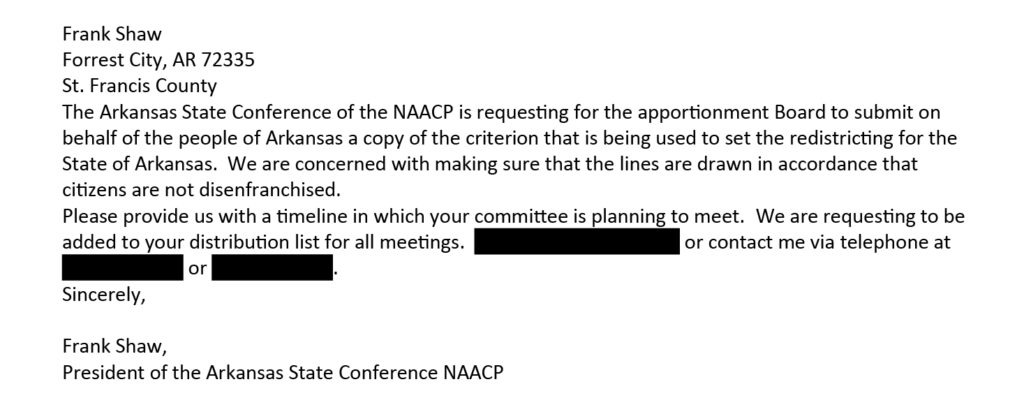Click the first redacted phone number block
This screenshot has width=1024, height=405.
pyautogui.click(x=121, y=268)
